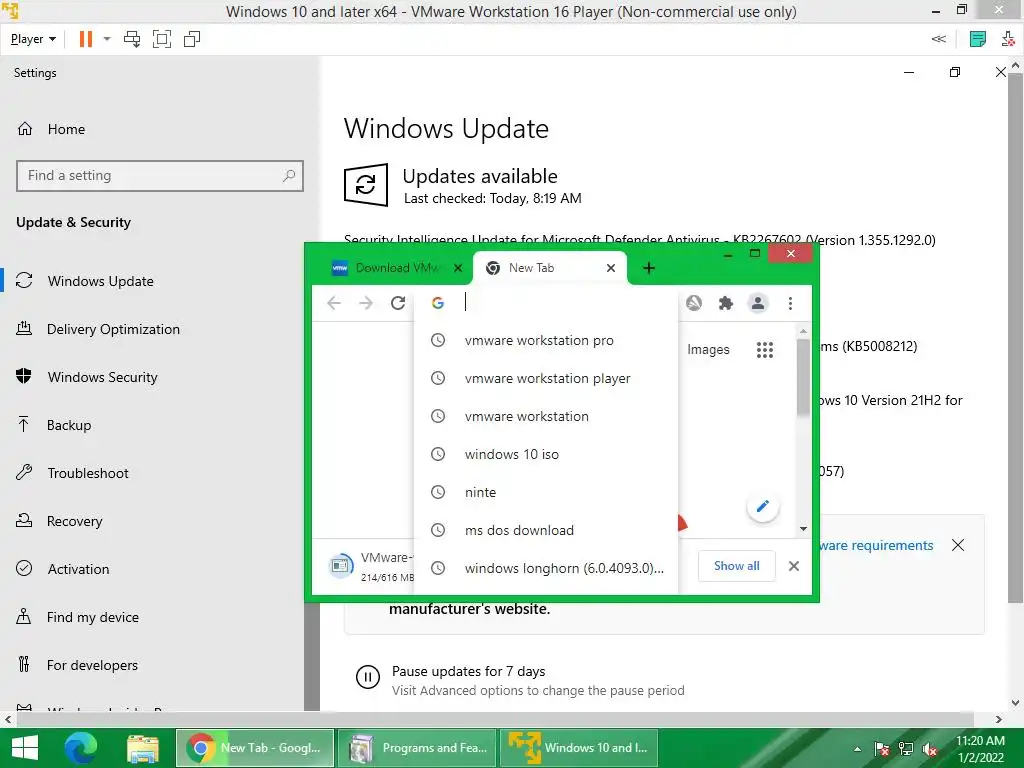Open Chrome three-dot menu
The image size is (1024, 768).
click(x=790, y=303)
